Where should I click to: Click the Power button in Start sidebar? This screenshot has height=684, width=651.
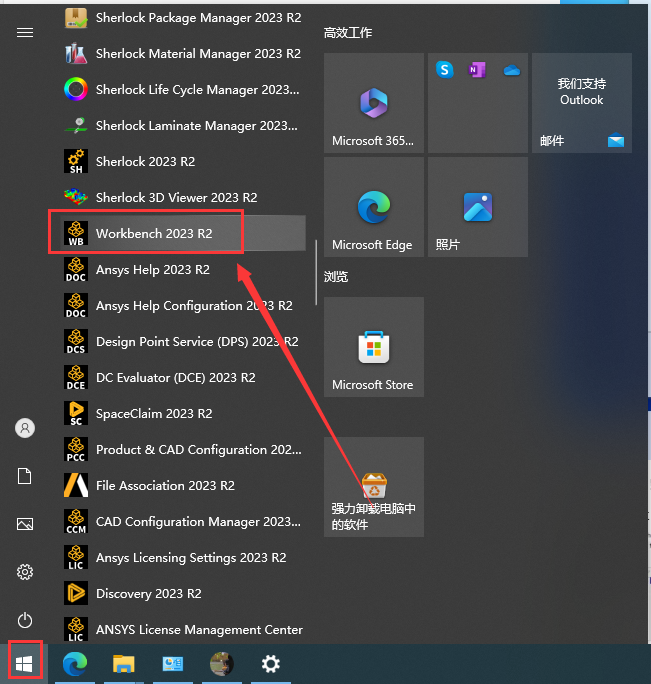point(25,620)
